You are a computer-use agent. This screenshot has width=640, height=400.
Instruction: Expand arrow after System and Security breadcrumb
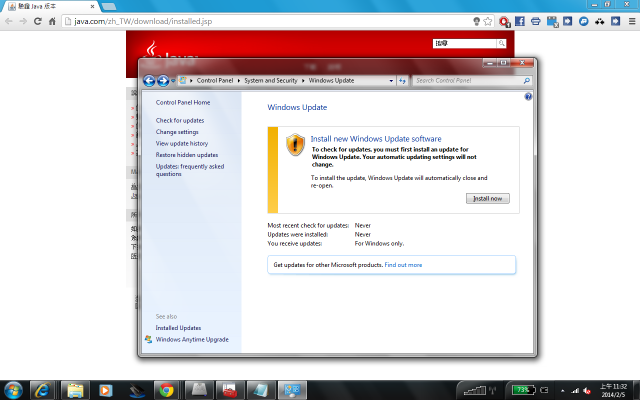coord(303,80)
